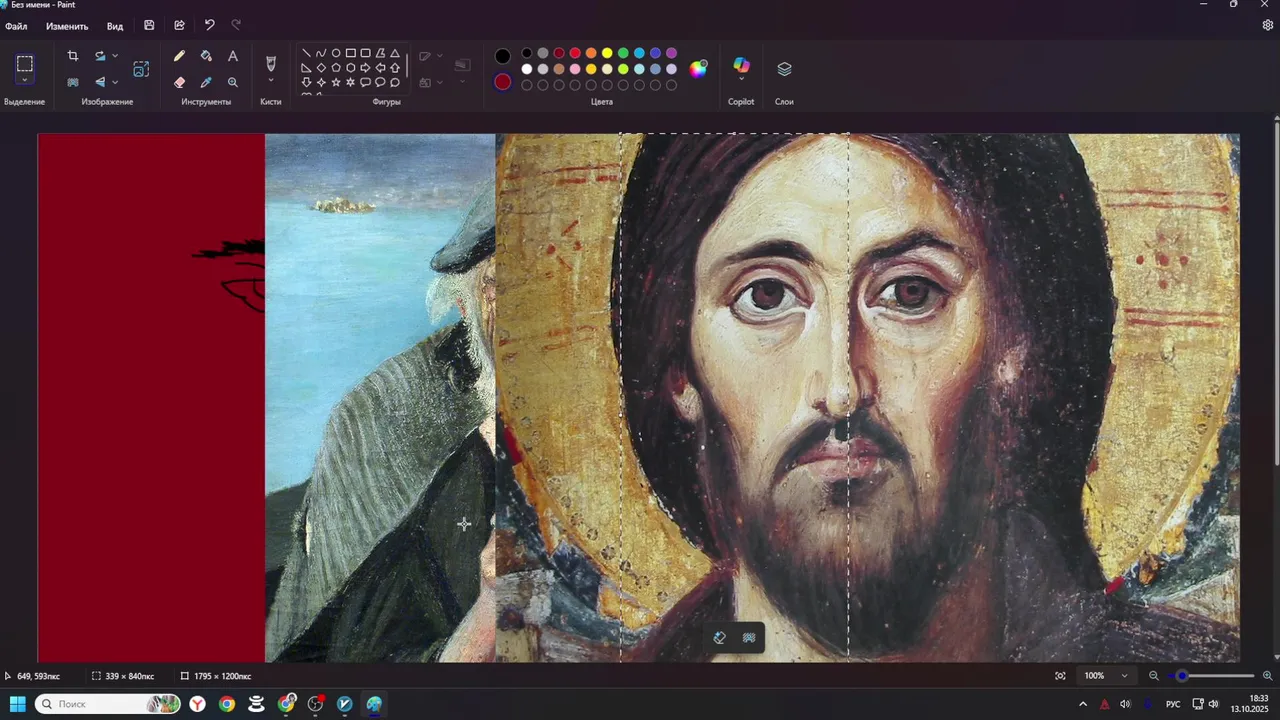1280x720 pixels.
Task: Expand the Brushes dropdown arrow
Action: (x=271, y=81)
